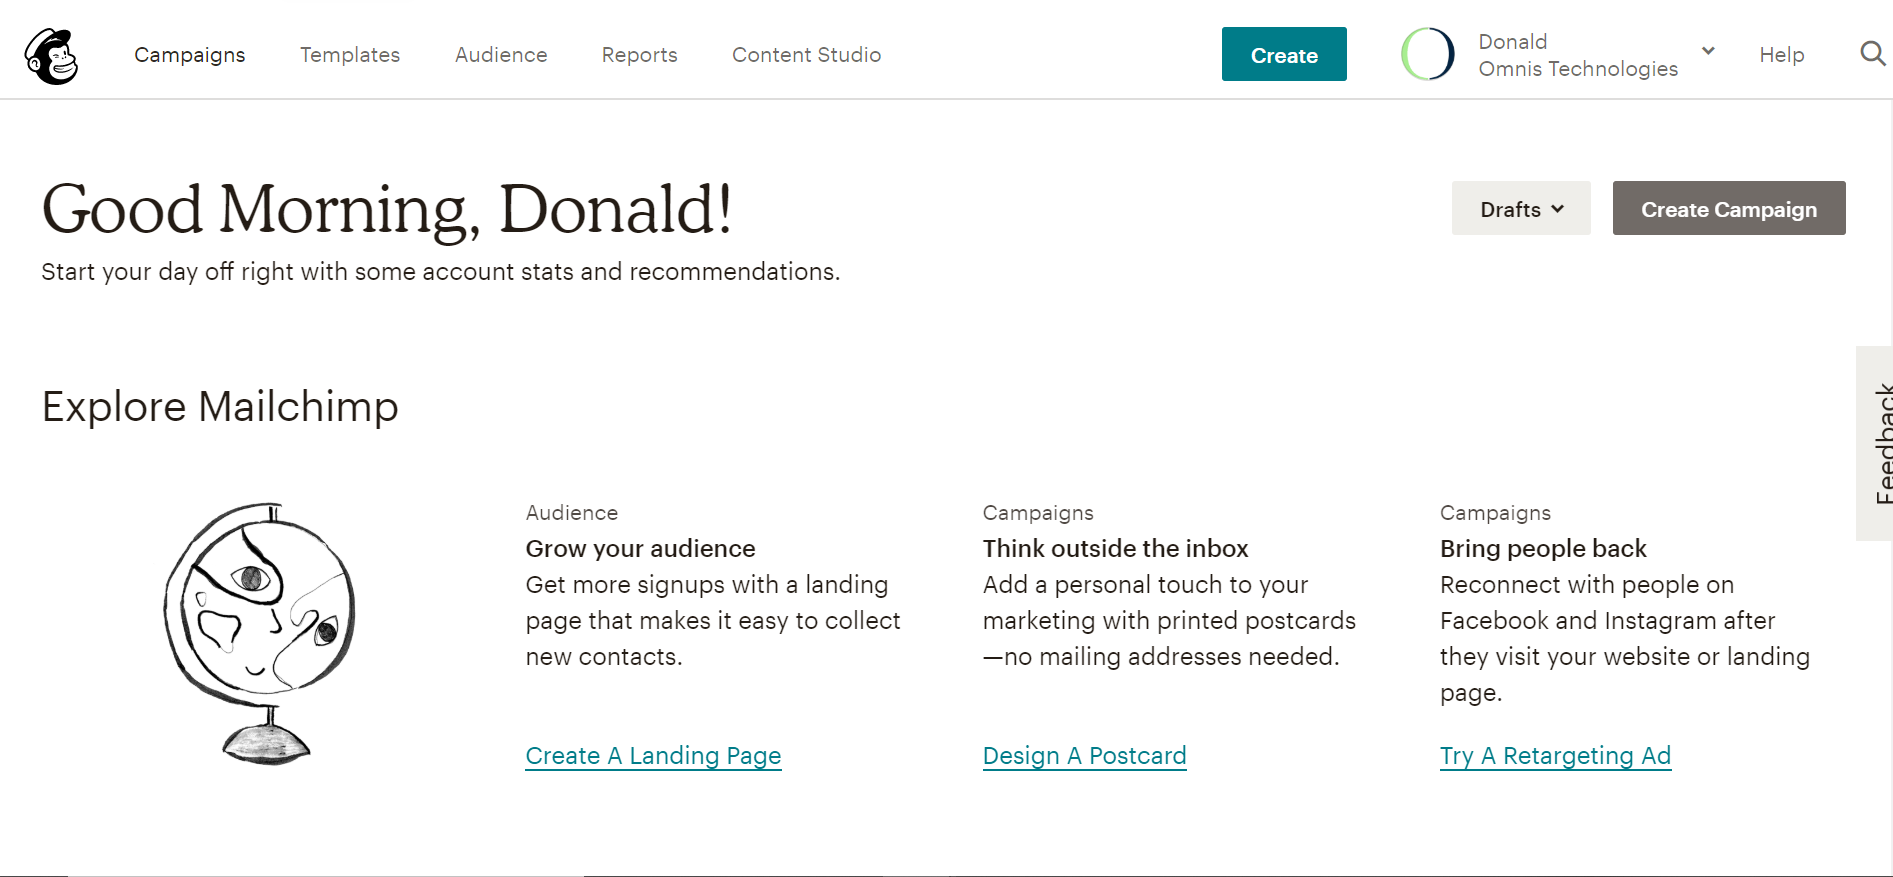Image resolution: width=1893 pixels, height=877 pixels.
Task: Follow the Create A Landing Page link
Action: click(653, 756)
